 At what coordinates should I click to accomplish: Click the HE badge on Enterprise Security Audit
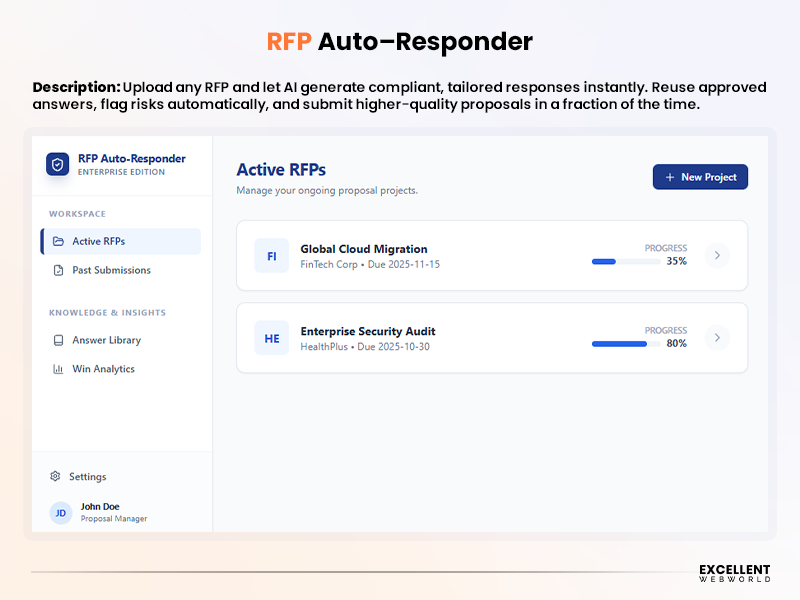coord(271,338)
